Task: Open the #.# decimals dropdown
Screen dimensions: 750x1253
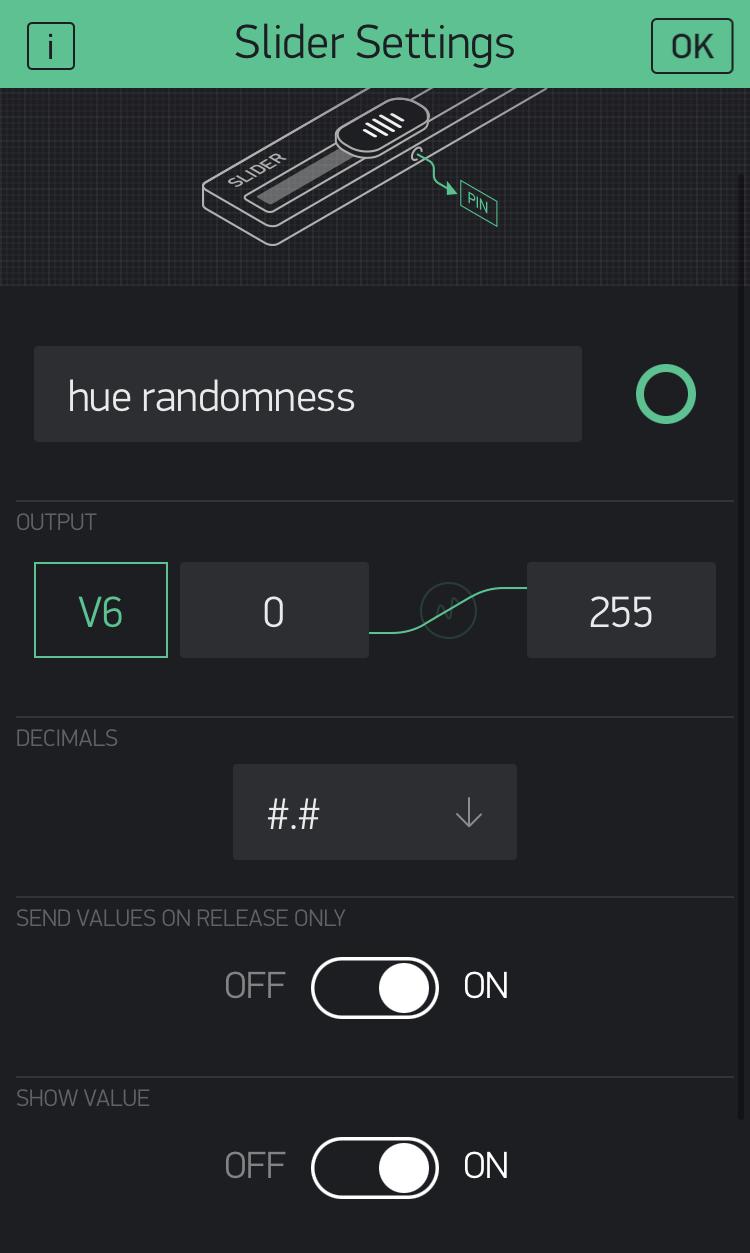Action: tap(375, 812)
